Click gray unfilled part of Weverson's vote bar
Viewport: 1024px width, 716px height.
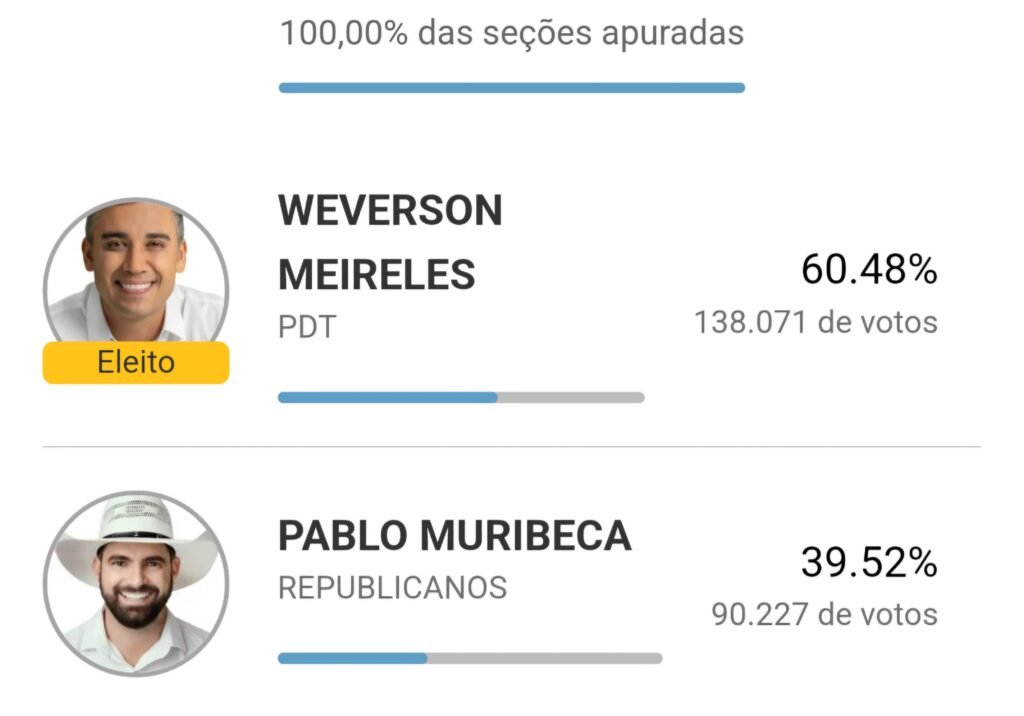coord(571,397)
